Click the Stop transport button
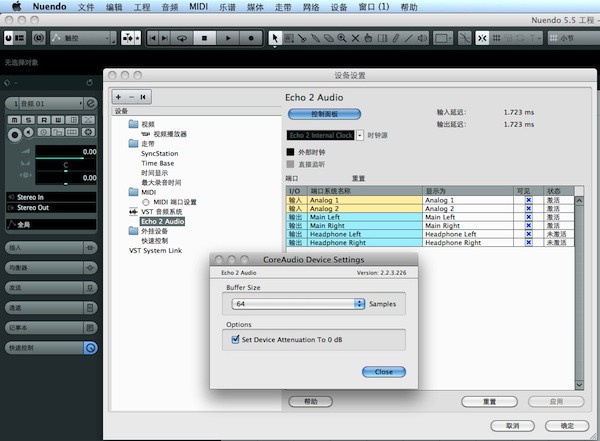Viewport: 600px width, 441px height. [204, 38]
